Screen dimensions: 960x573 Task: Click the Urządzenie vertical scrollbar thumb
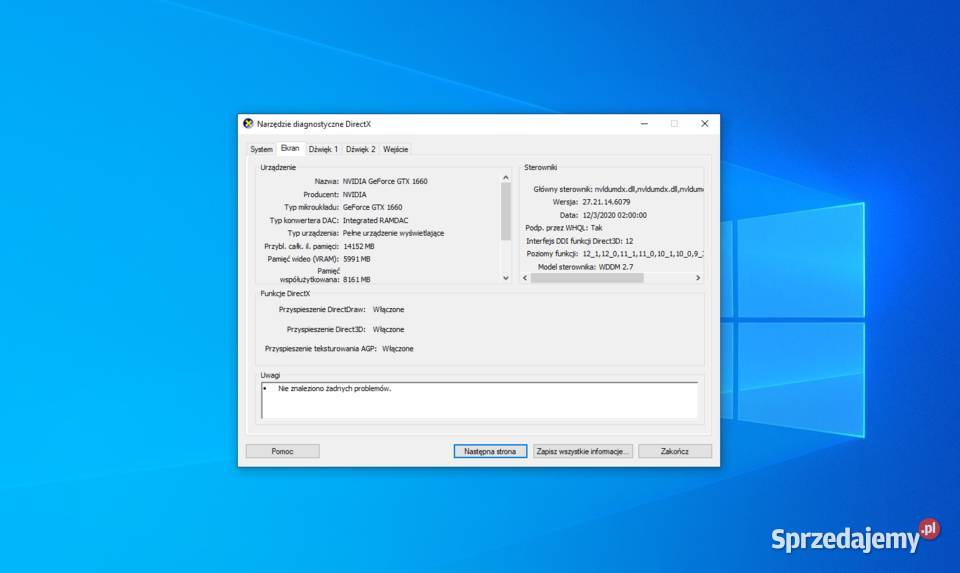point(506,212)
